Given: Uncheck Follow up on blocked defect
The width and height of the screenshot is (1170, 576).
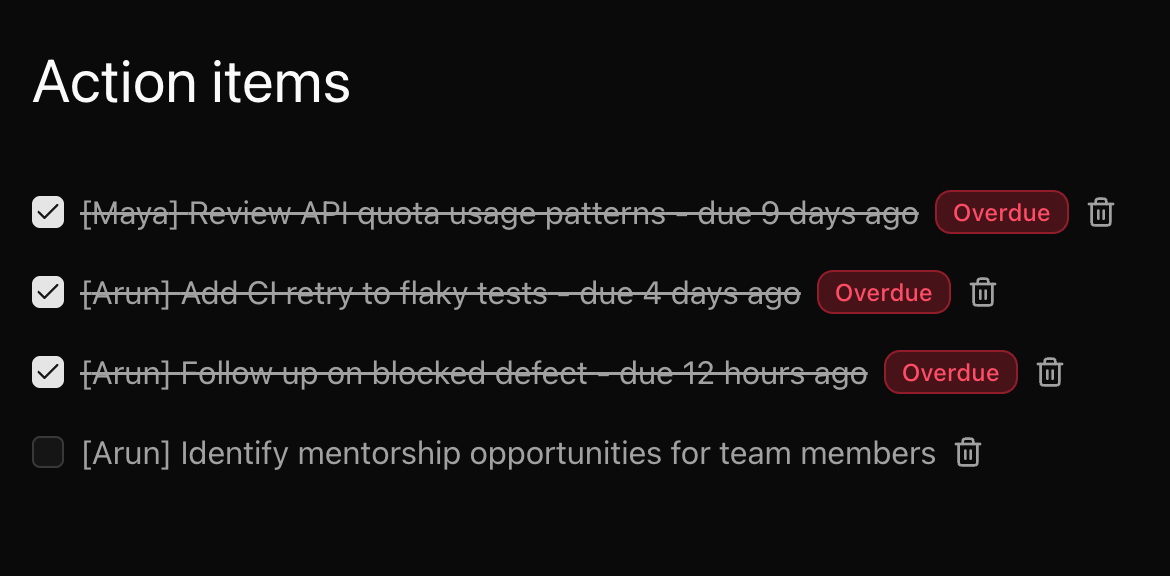Looking at the screenshot, I should 48,372.
